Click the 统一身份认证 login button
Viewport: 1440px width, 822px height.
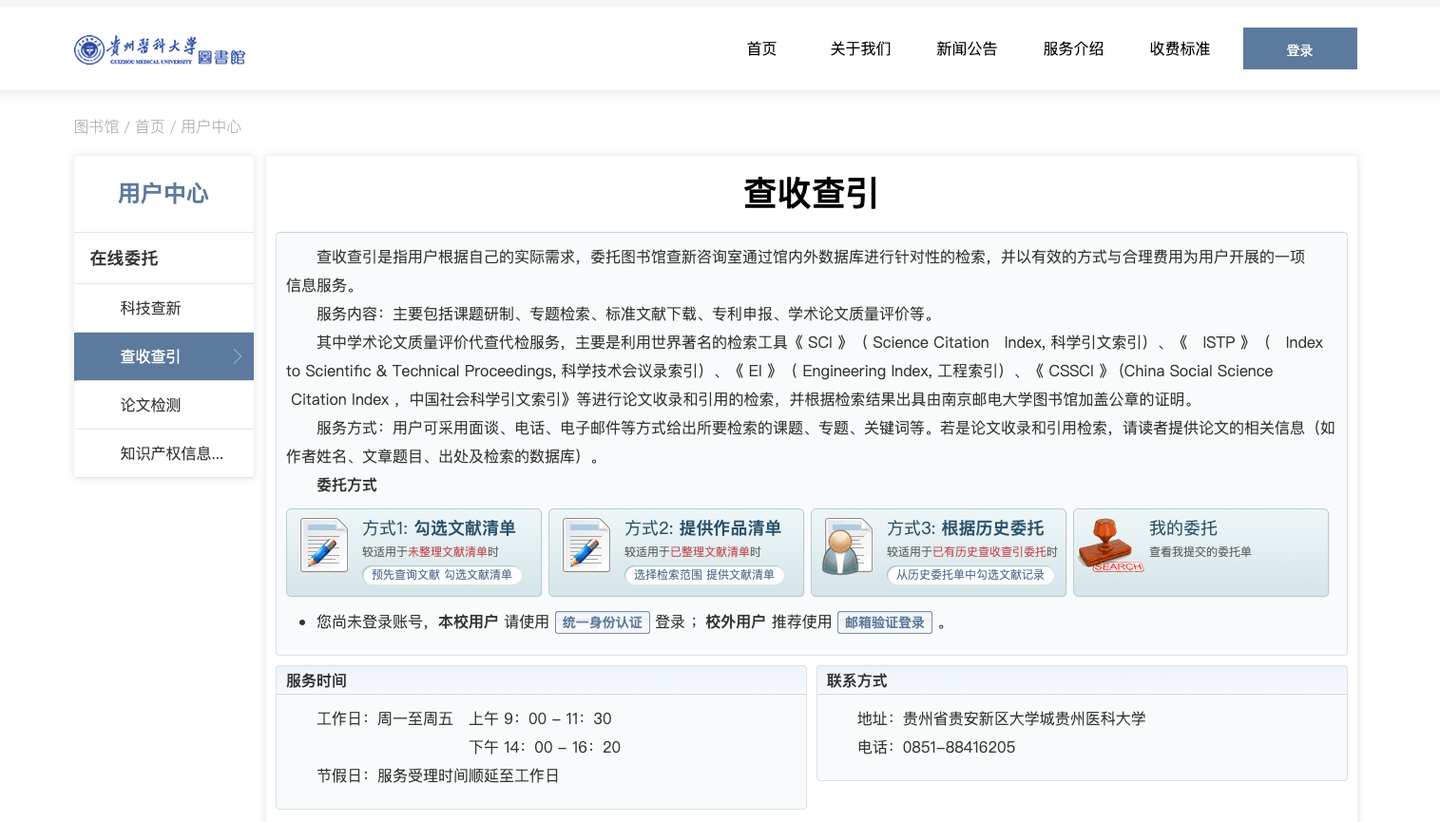tap(602, 621)
